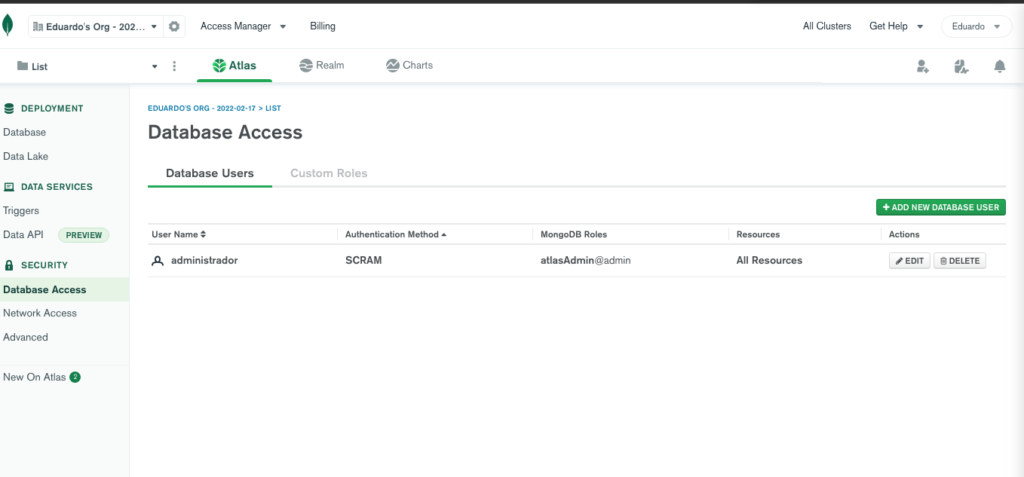This screenshot has width=1024, height=477.
Task: Click the invite user icon
Action: point(922,66)
